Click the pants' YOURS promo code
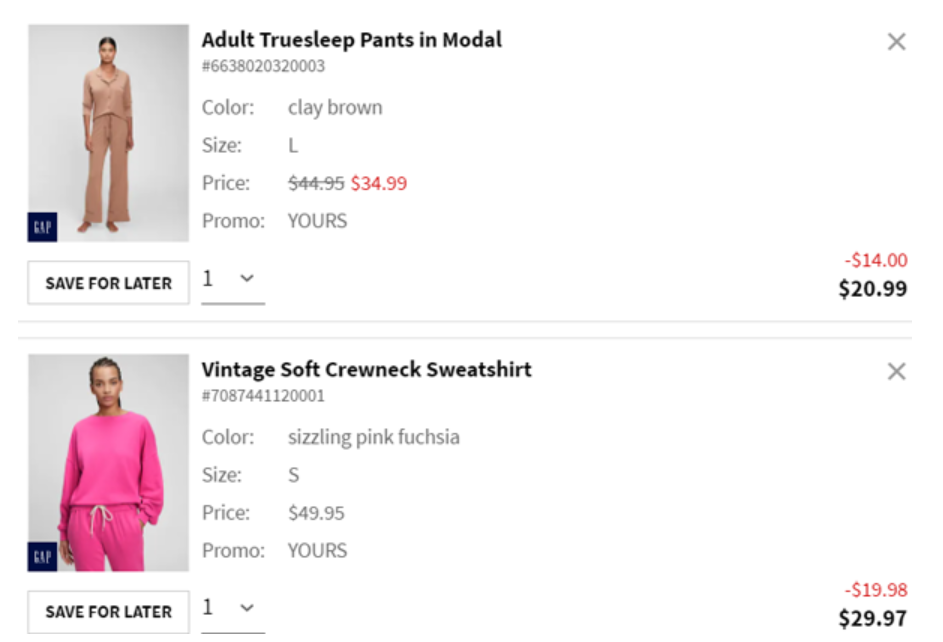 (317, 221)
